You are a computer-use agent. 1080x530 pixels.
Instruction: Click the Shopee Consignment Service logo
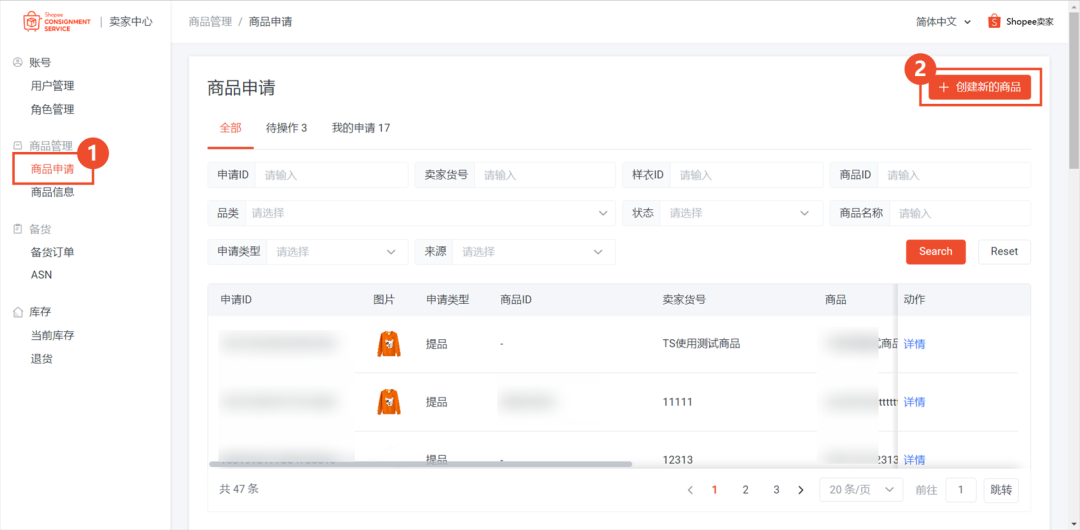pos(56,21)
